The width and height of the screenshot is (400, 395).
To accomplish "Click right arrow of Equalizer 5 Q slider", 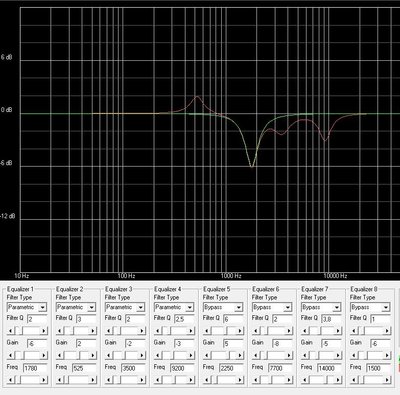I will click(x=240, y=331).
